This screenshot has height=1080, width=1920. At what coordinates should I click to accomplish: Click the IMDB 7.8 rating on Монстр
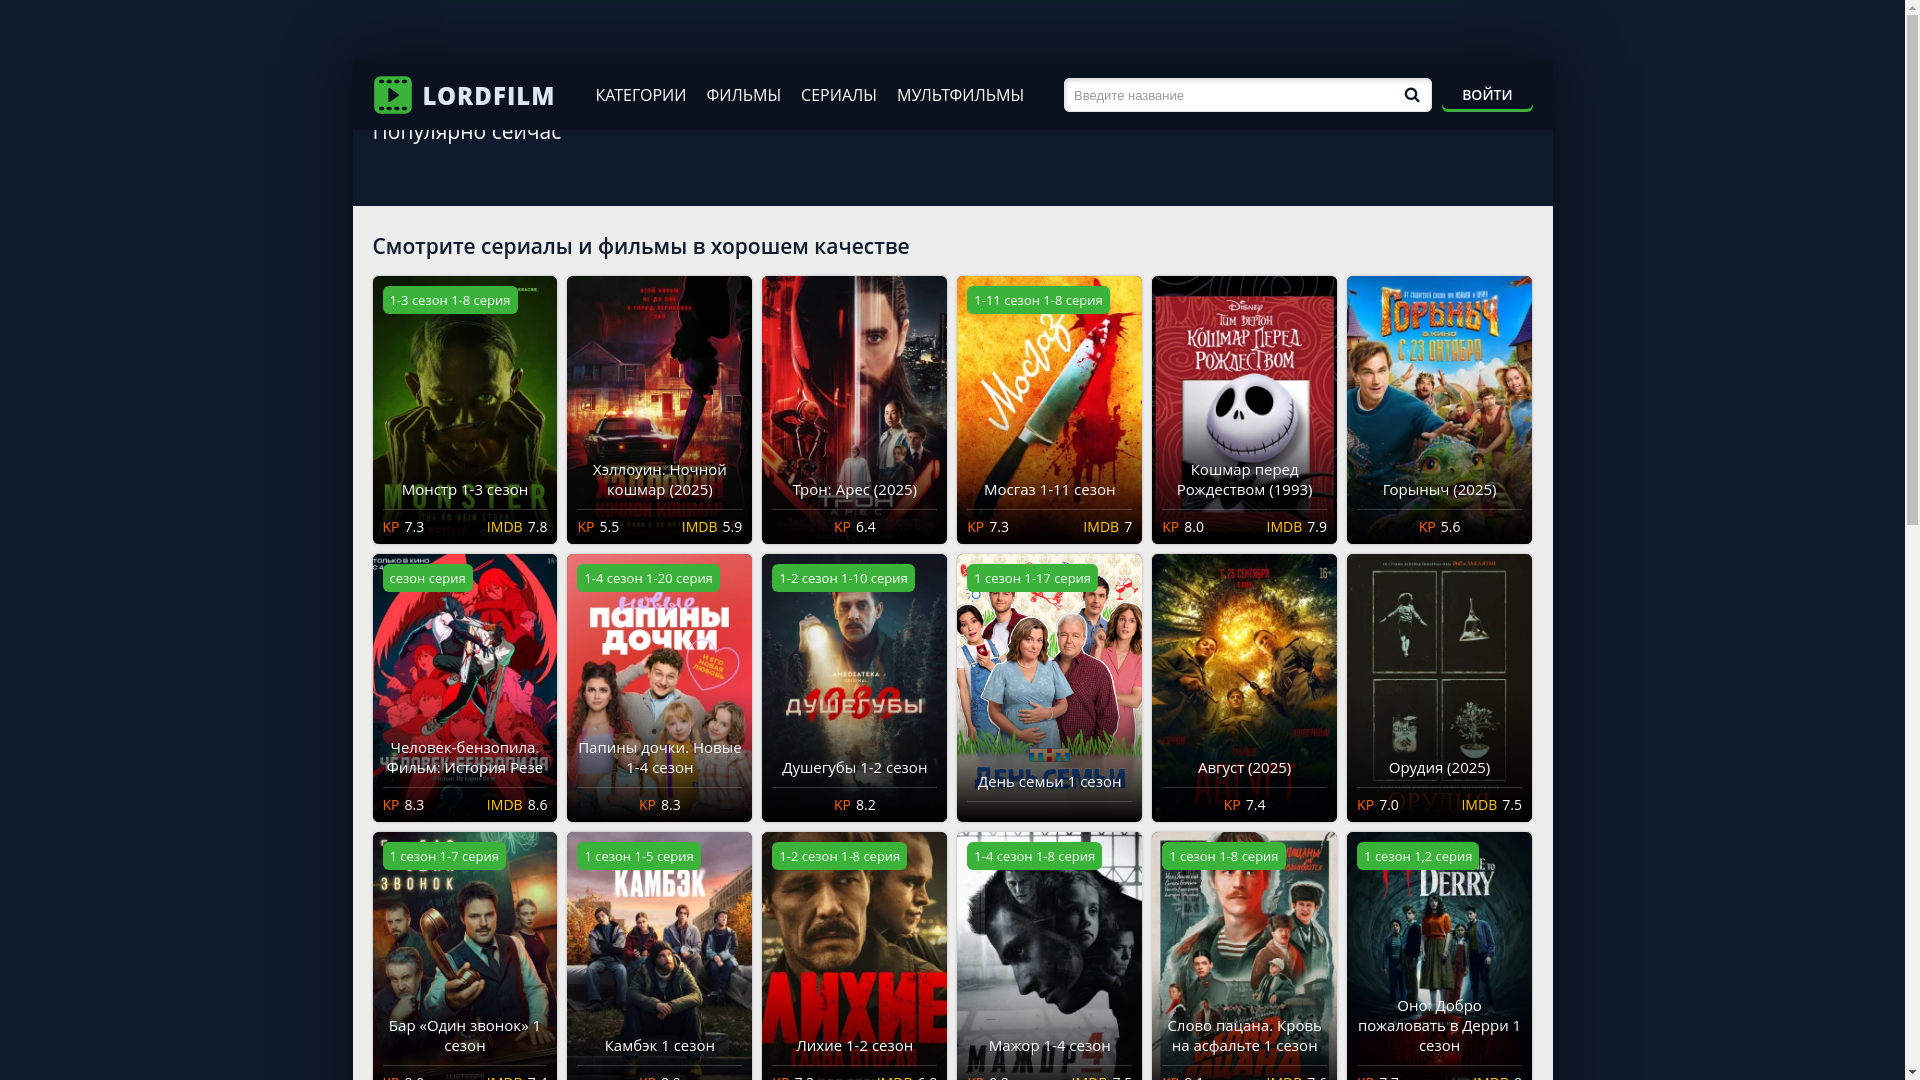pos(517,527)
